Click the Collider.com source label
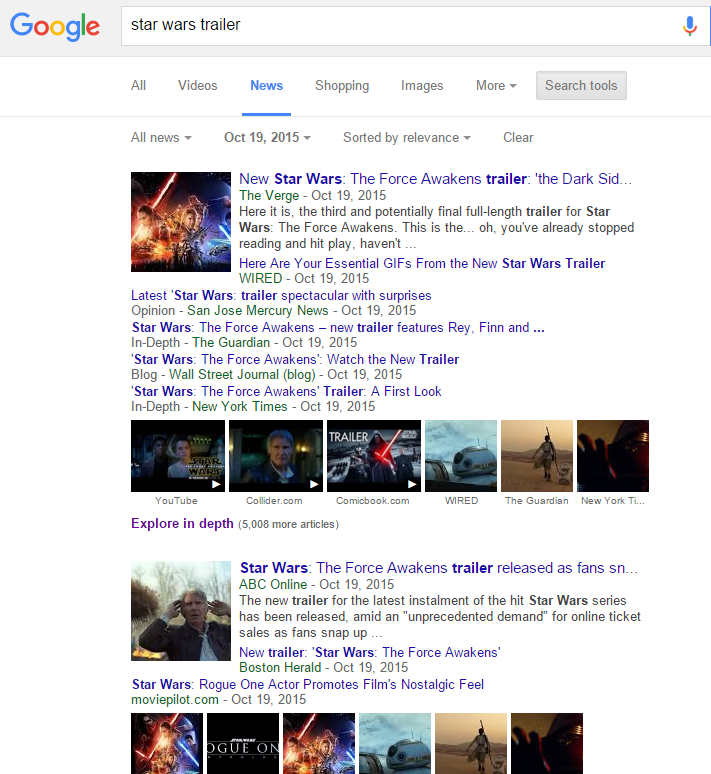 click(x=274, y=501)
